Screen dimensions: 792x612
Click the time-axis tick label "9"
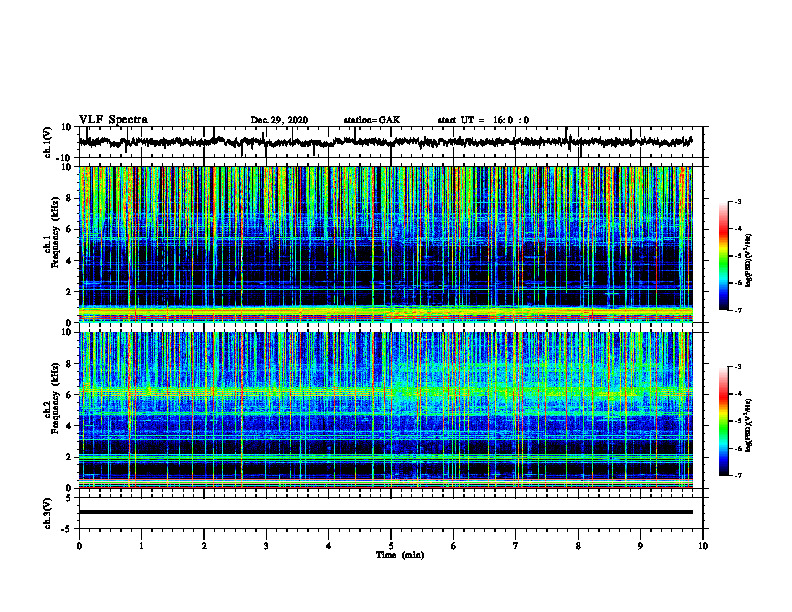tap(640, 546)
